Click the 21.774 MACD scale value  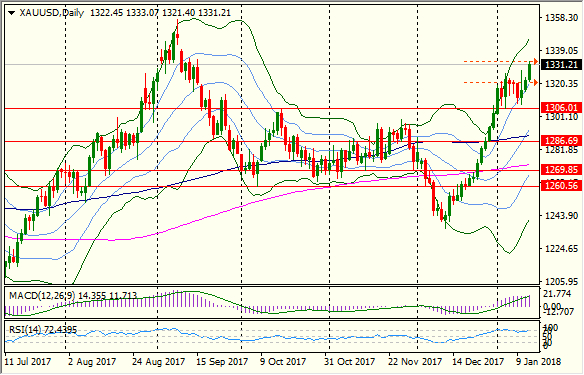[x=557, y=294]
